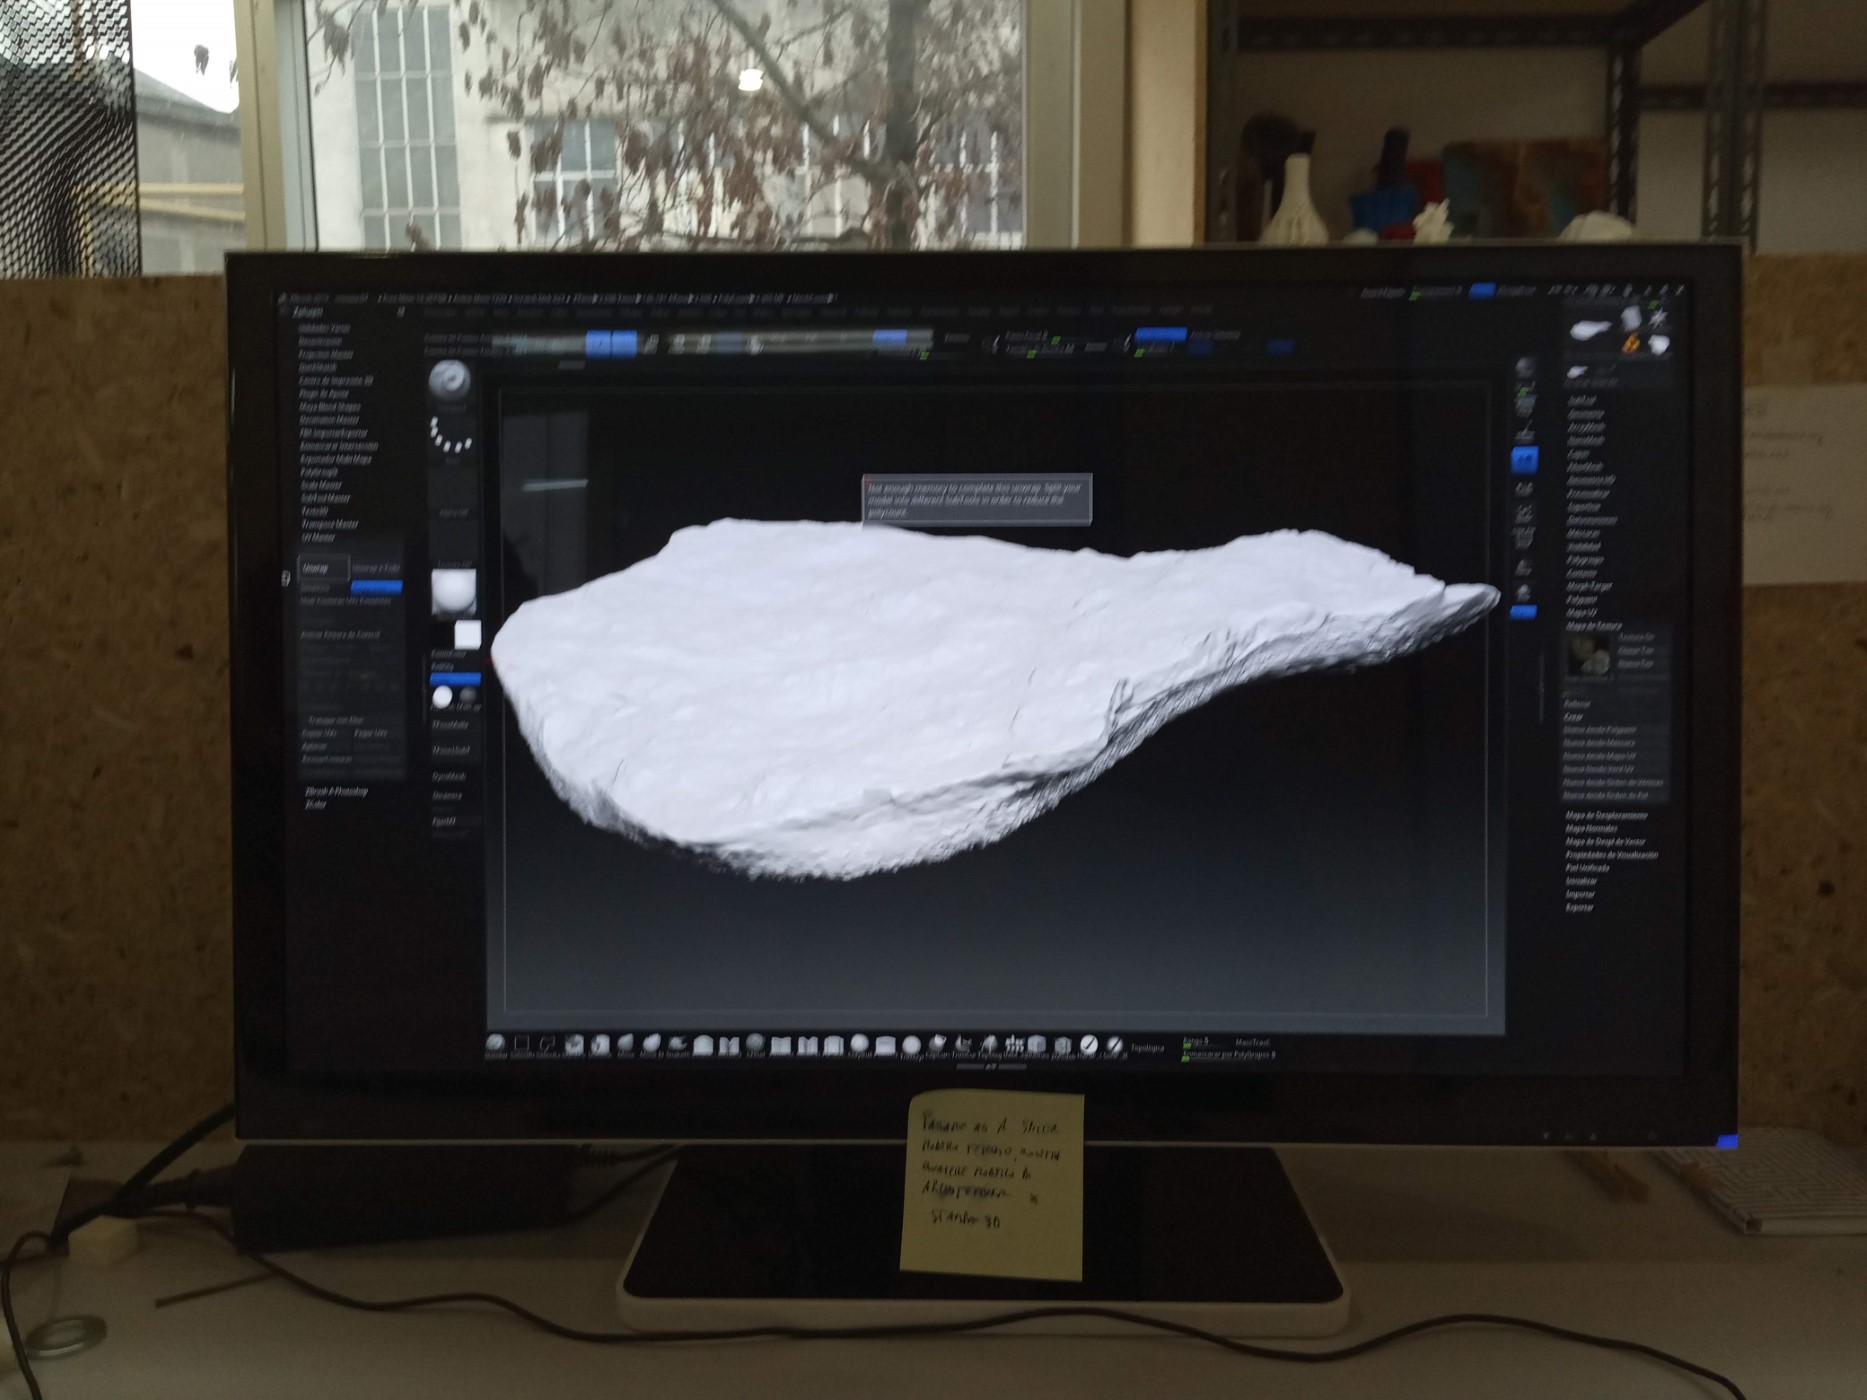Expand the SubTool subpalette
This screenshot has width=1867, height=1400.
coord(1581,400)
